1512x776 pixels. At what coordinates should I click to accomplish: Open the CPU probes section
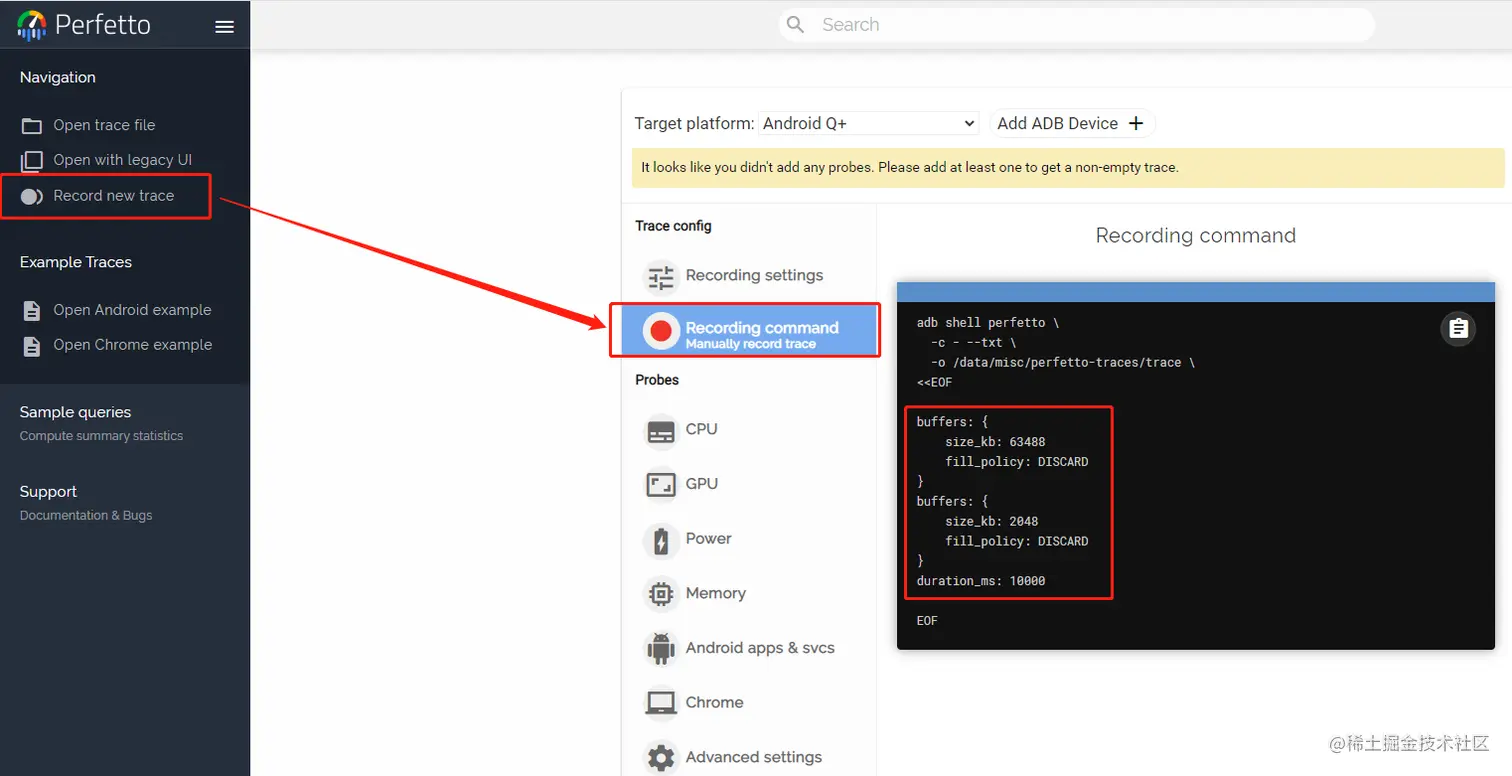point(749,430)
